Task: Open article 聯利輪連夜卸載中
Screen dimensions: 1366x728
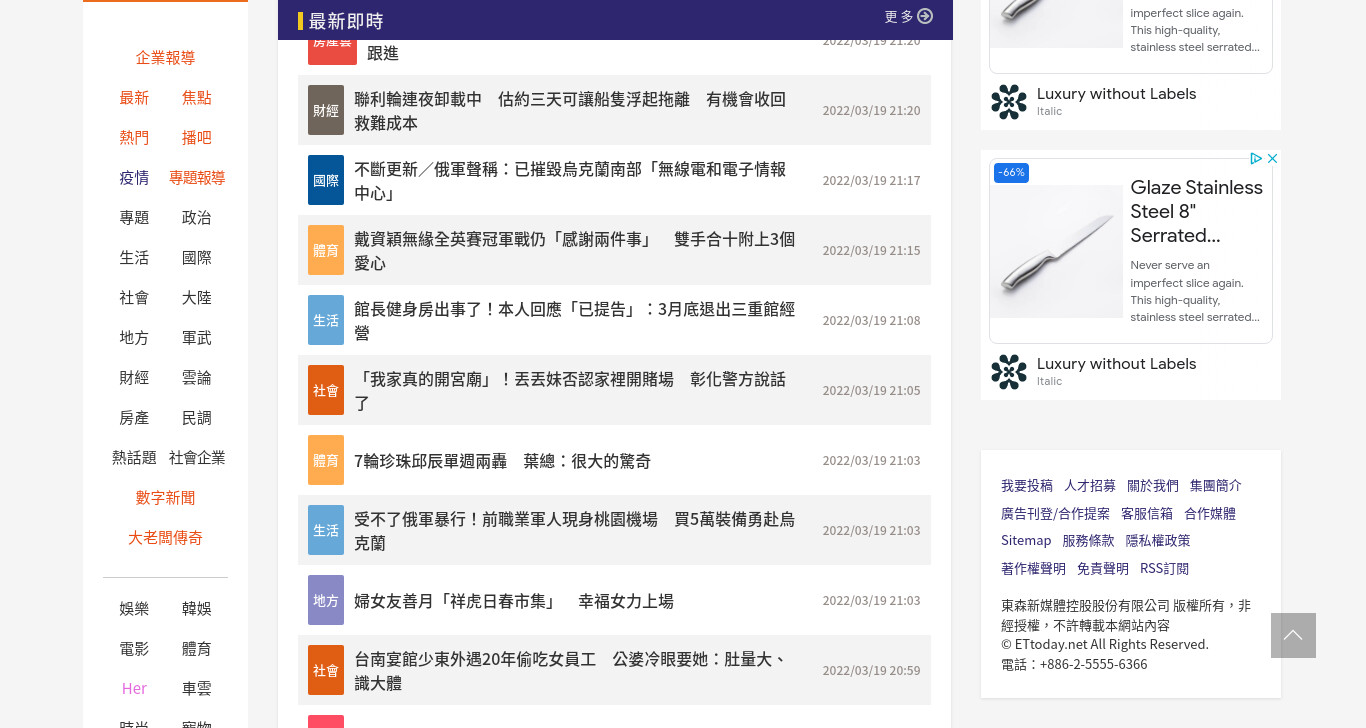Action: coord(570,111)
